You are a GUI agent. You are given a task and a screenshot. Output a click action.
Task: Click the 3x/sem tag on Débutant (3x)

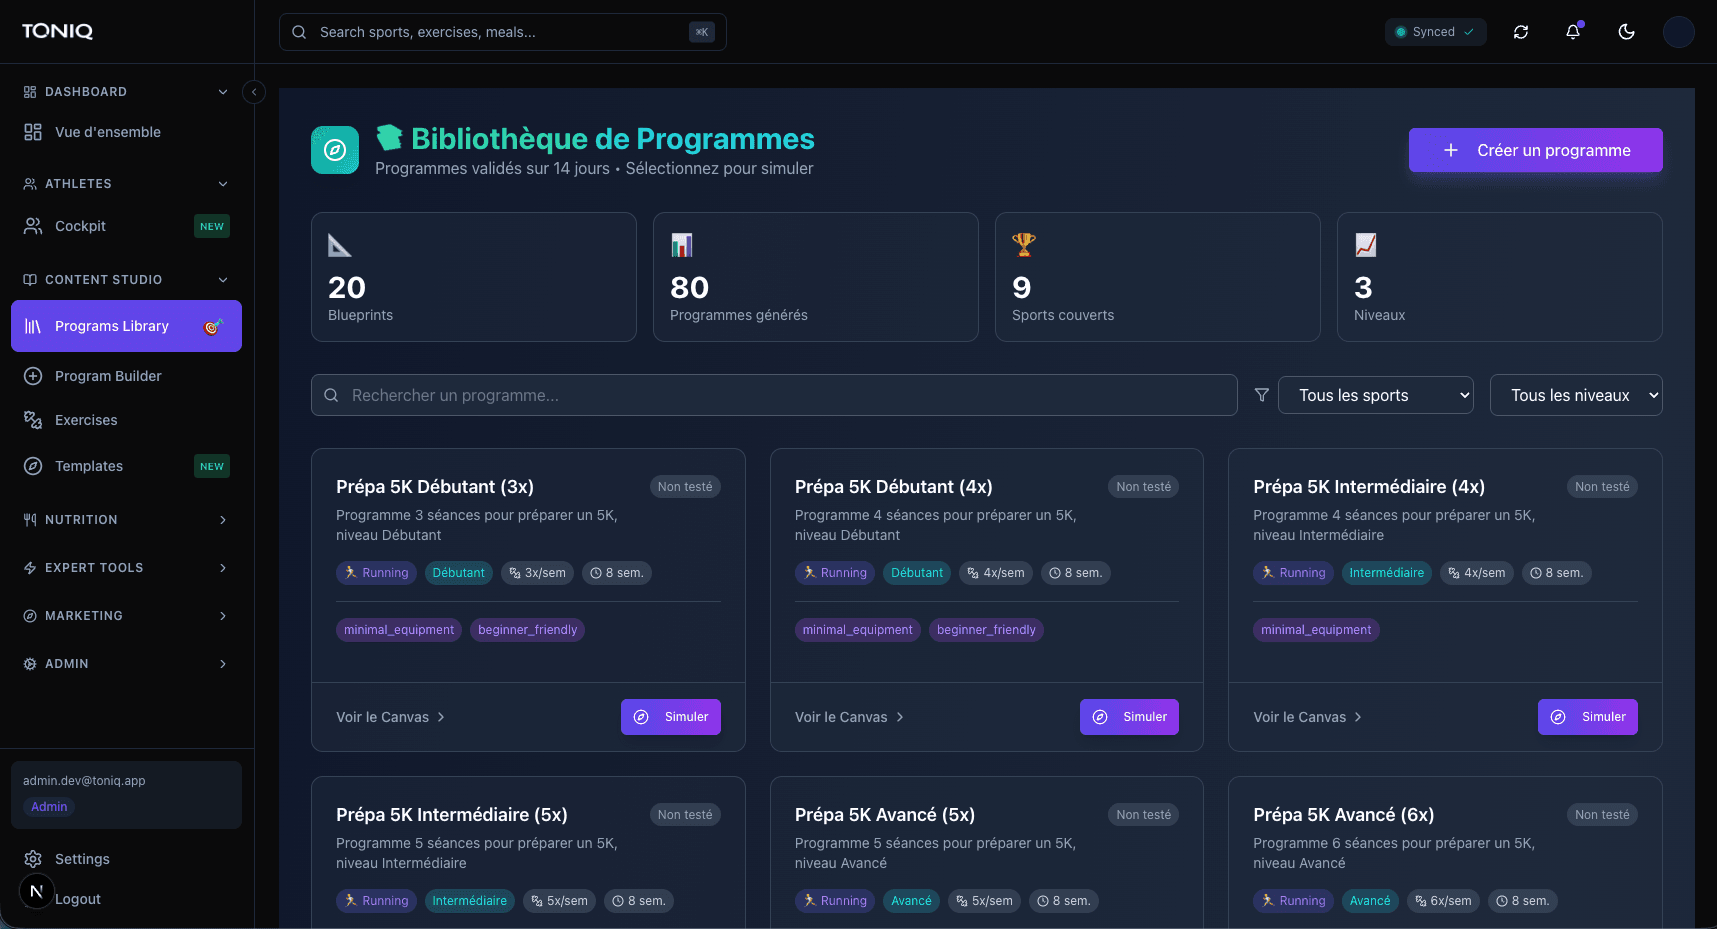click(537, 573)
